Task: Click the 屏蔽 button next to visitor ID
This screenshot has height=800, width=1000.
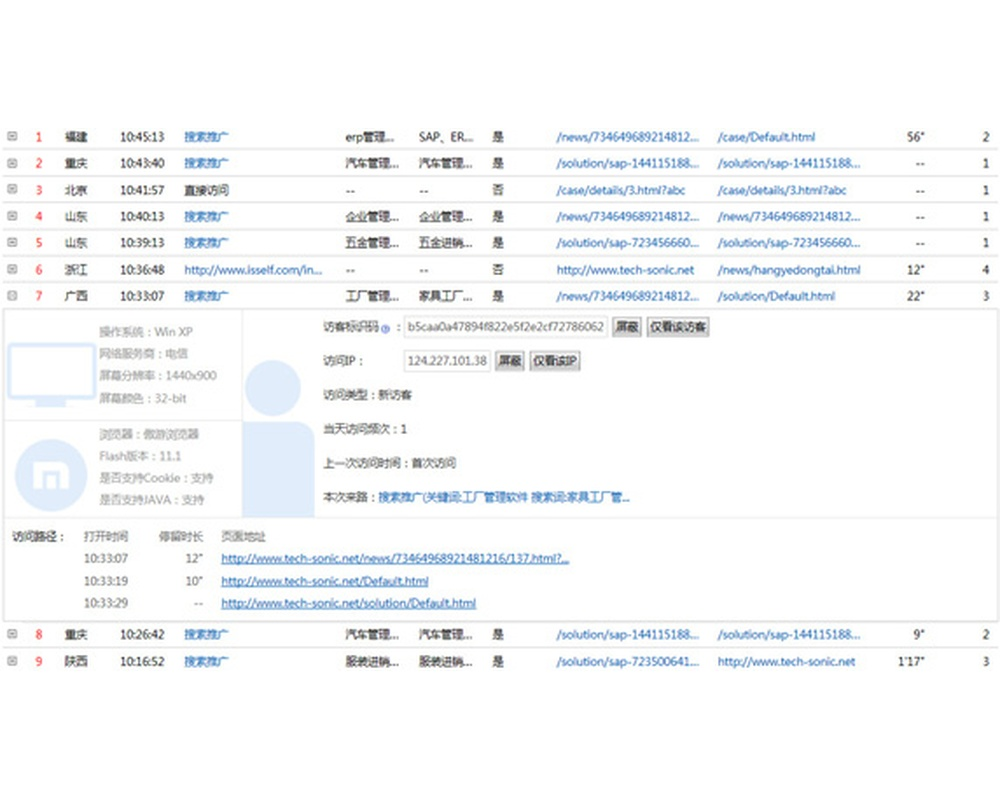Action: tap(627, 327)
